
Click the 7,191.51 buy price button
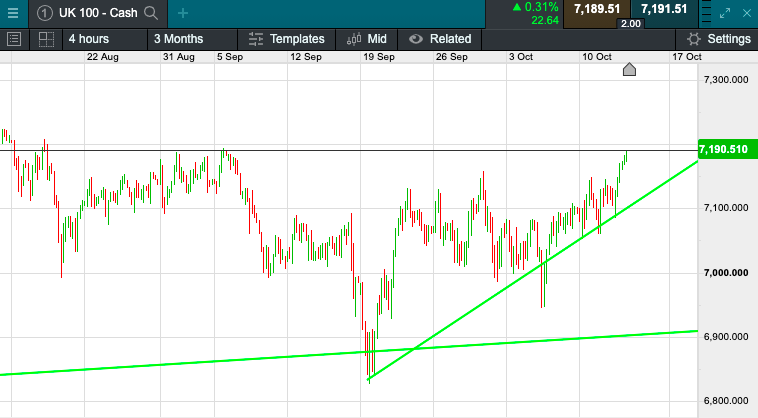(664, 9)
